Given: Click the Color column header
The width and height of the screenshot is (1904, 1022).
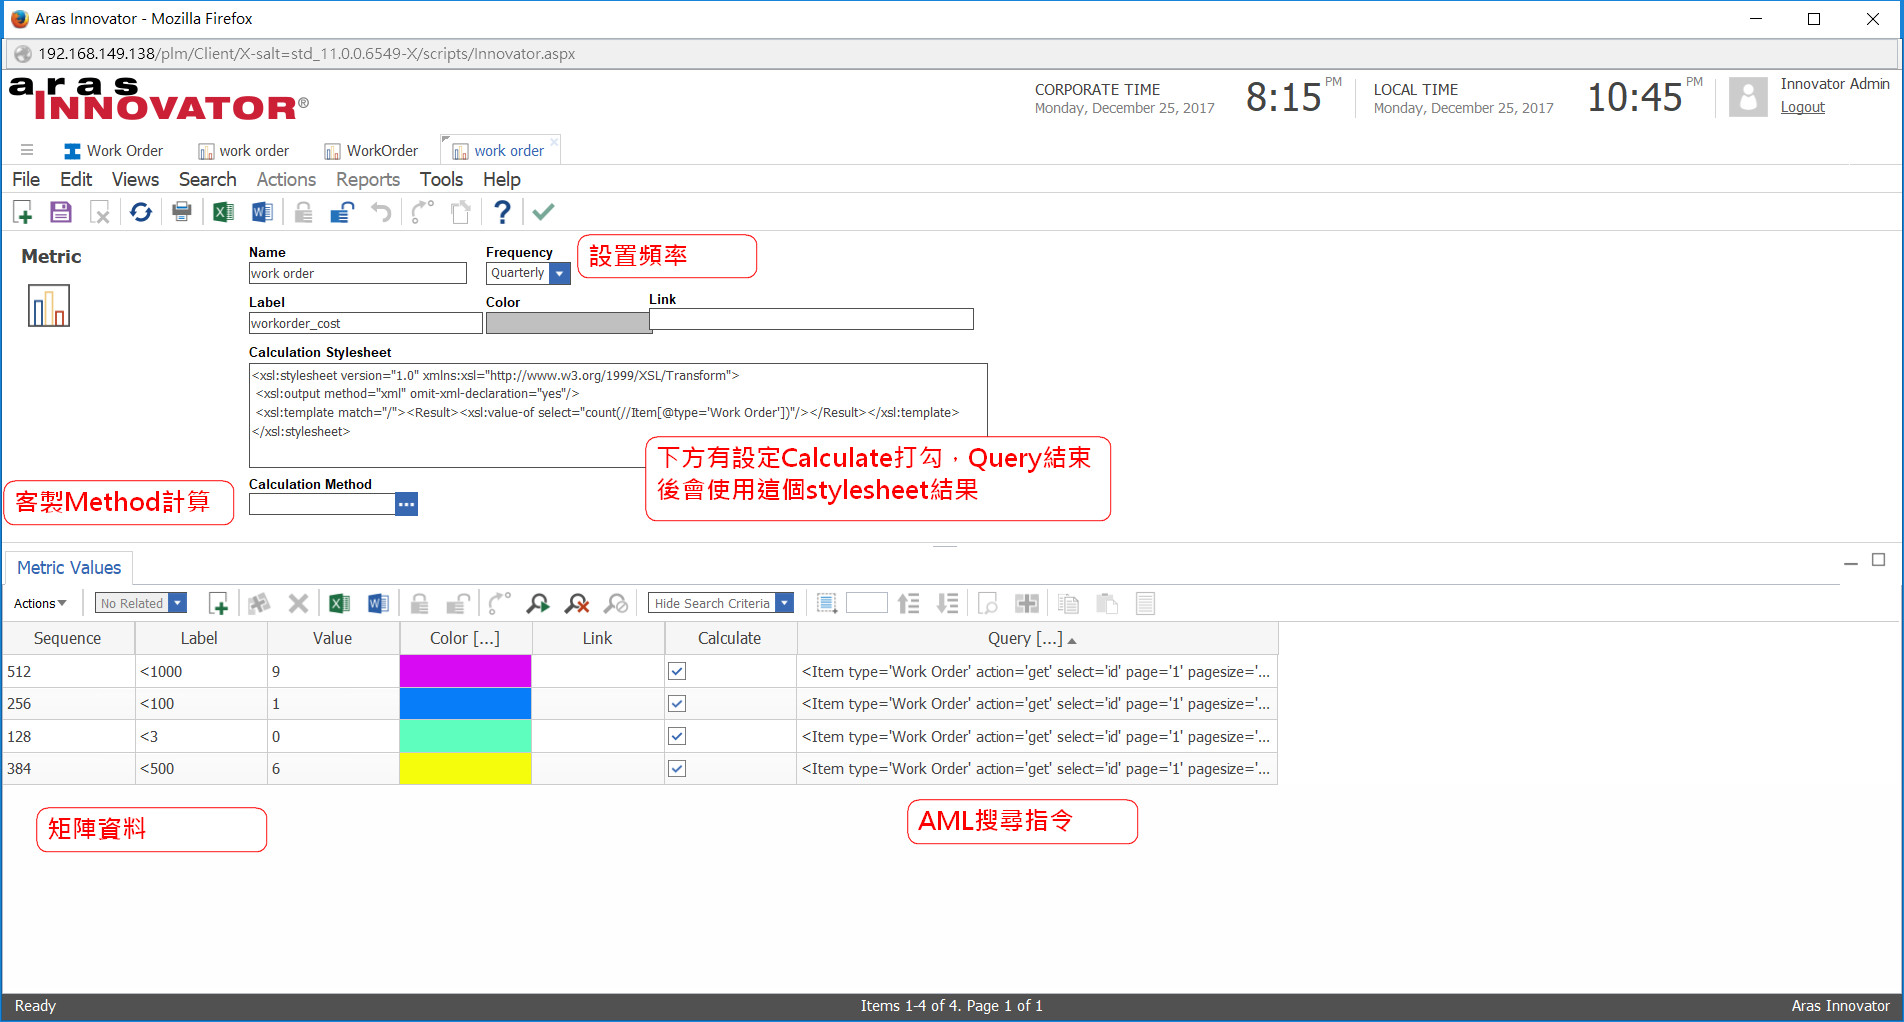Looking at the screenshot, I should click(465, 638).
